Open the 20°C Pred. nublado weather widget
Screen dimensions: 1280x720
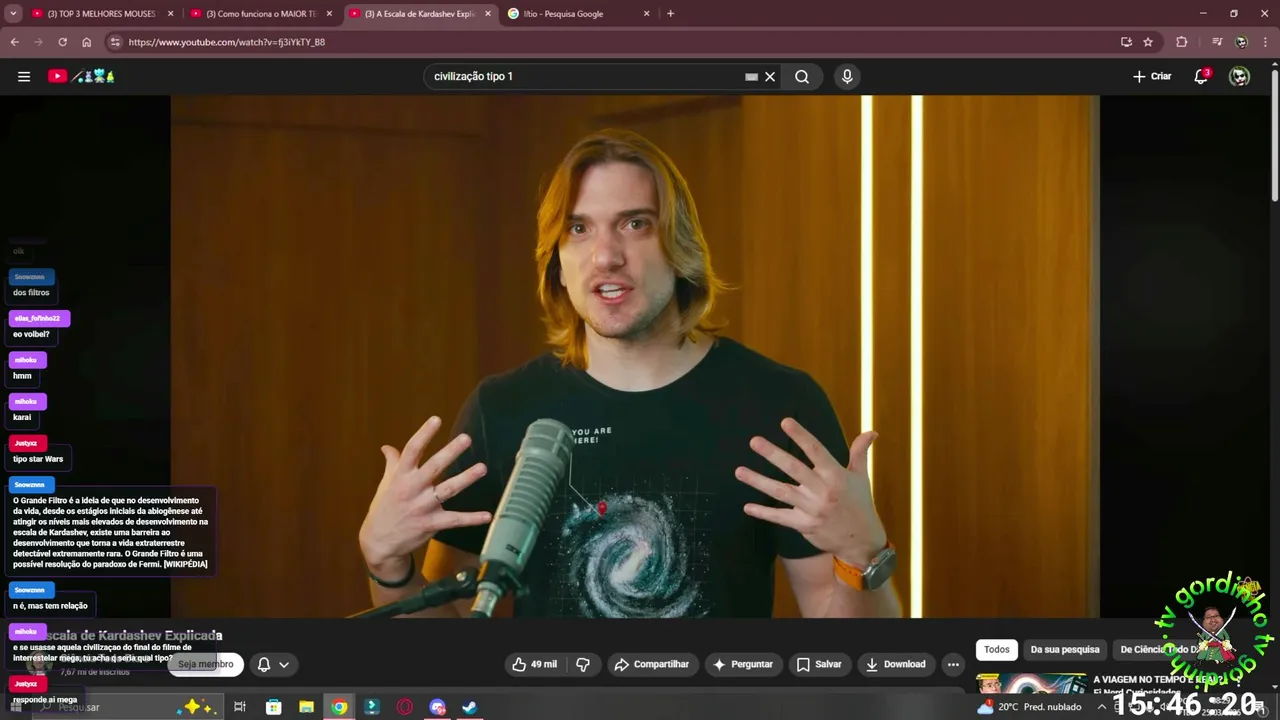point(1030,707)
